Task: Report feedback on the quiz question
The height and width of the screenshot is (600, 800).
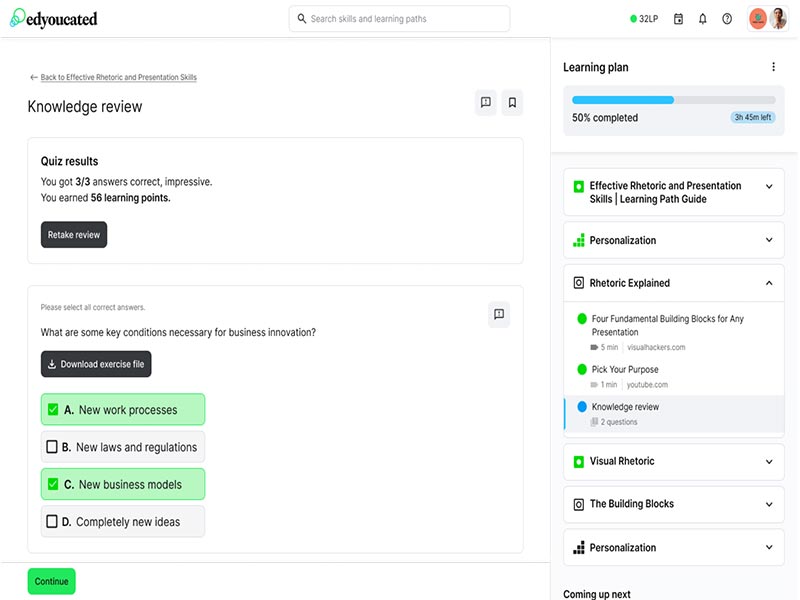Action: tap(498, 314)
